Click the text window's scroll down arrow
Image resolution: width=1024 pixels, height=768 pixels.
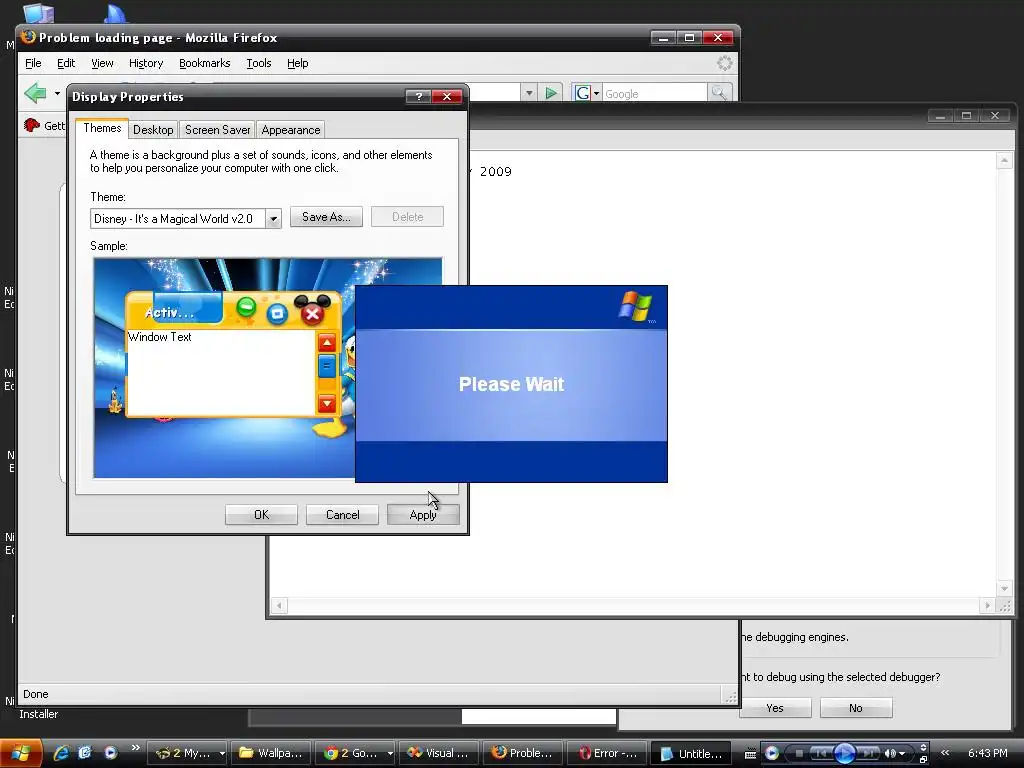1004,588
